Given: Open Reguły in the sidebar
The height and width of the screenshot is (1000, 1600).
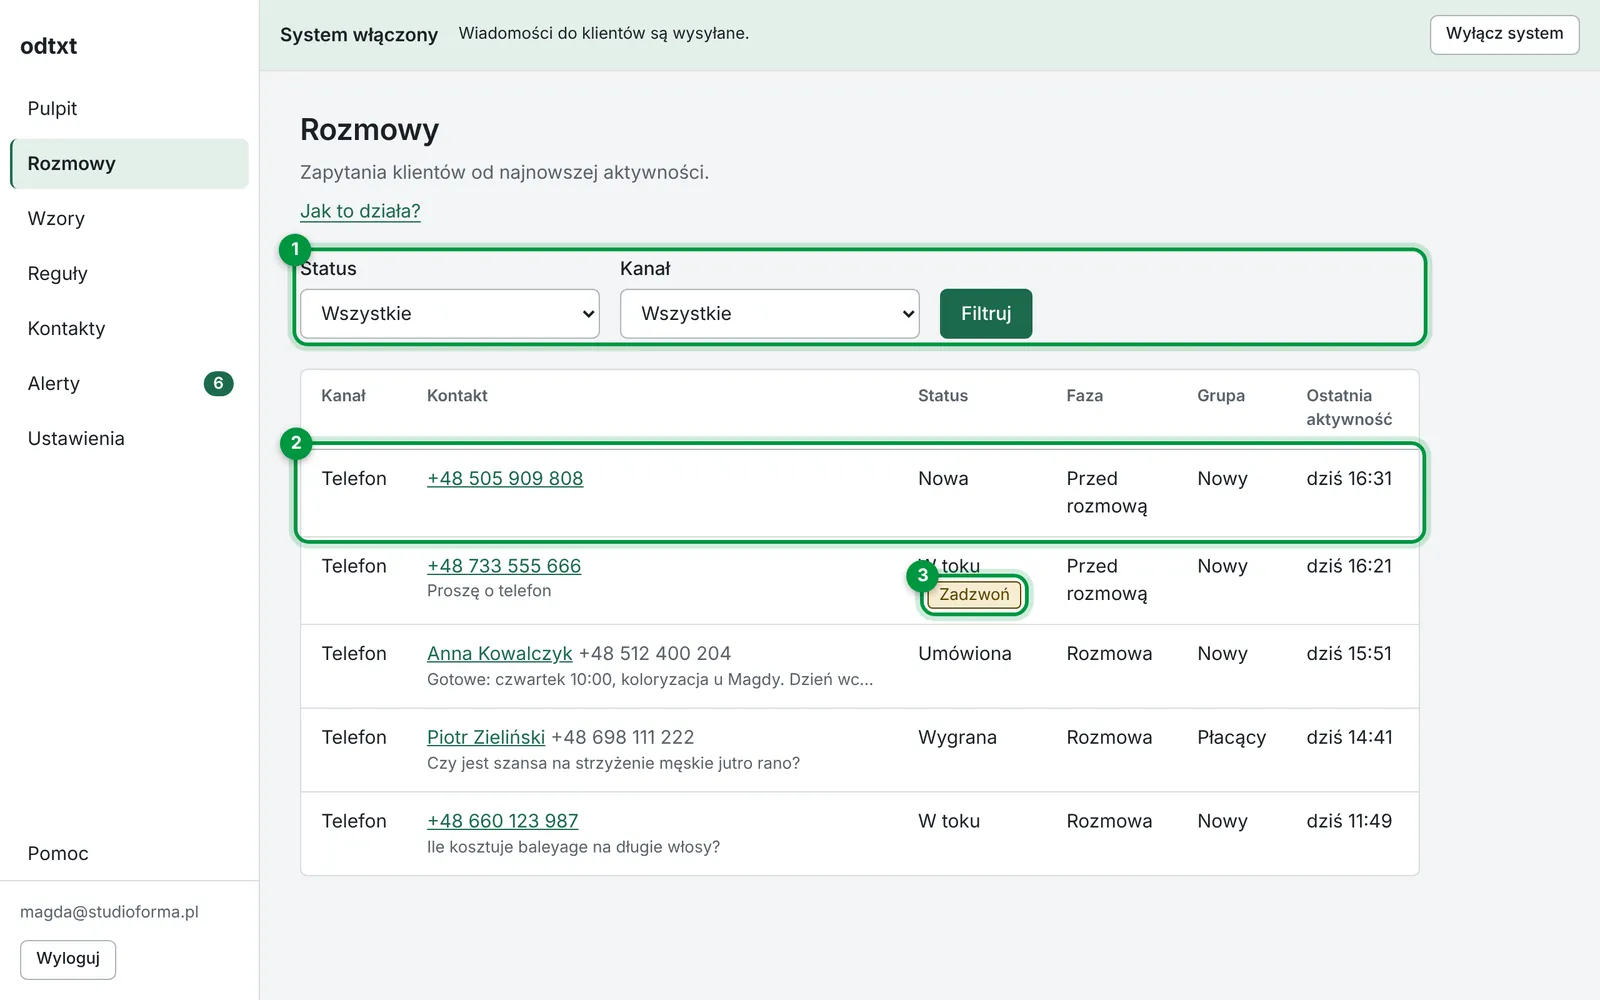Looking at the screenshot, I should tap(129, 273).
